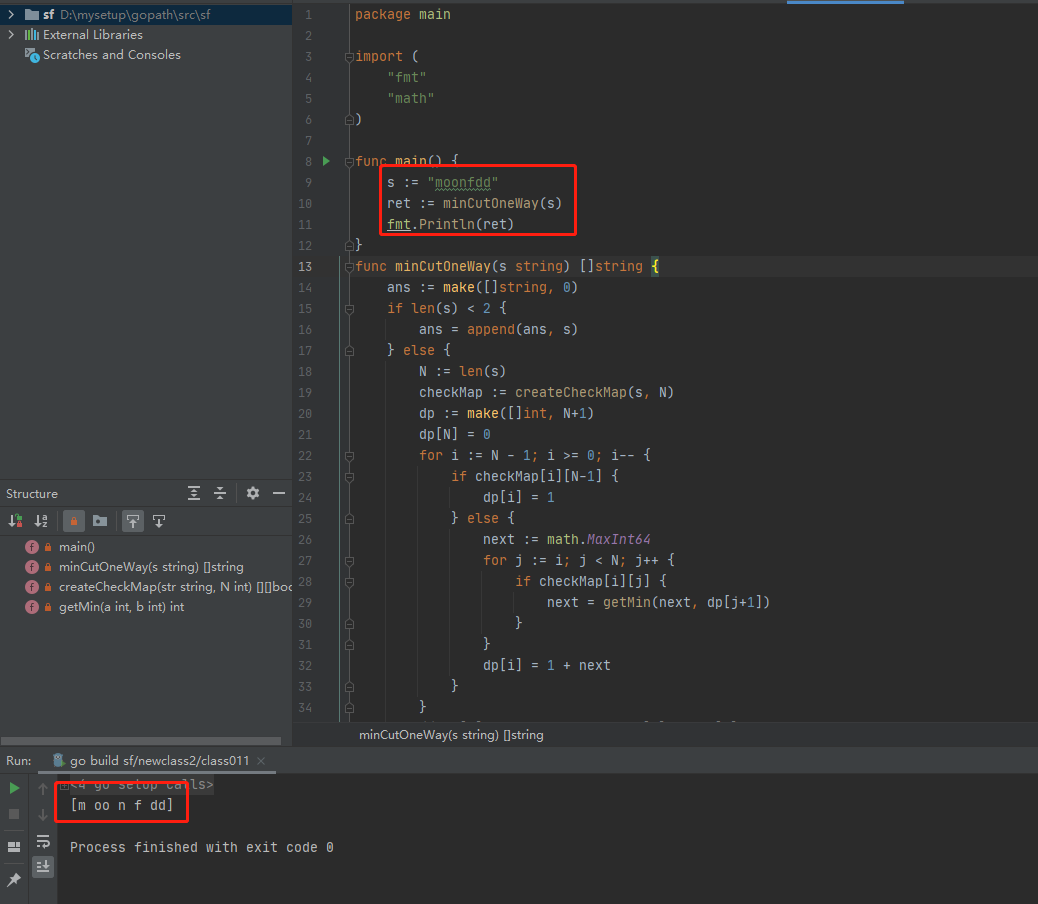Screen dimensions: 1038x904
Task: Toggle soft-wrap in Run console
Action: [x=43, y=841]
